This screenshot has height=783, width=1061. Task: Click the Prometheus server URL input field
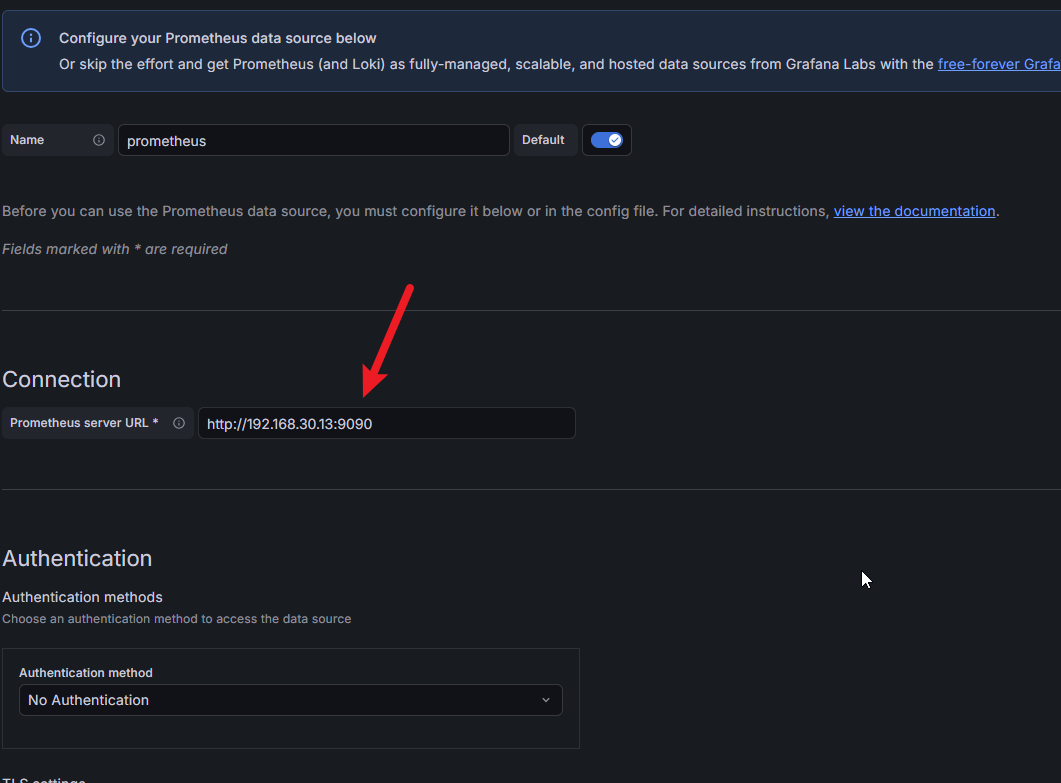click(x=386, y=423)
